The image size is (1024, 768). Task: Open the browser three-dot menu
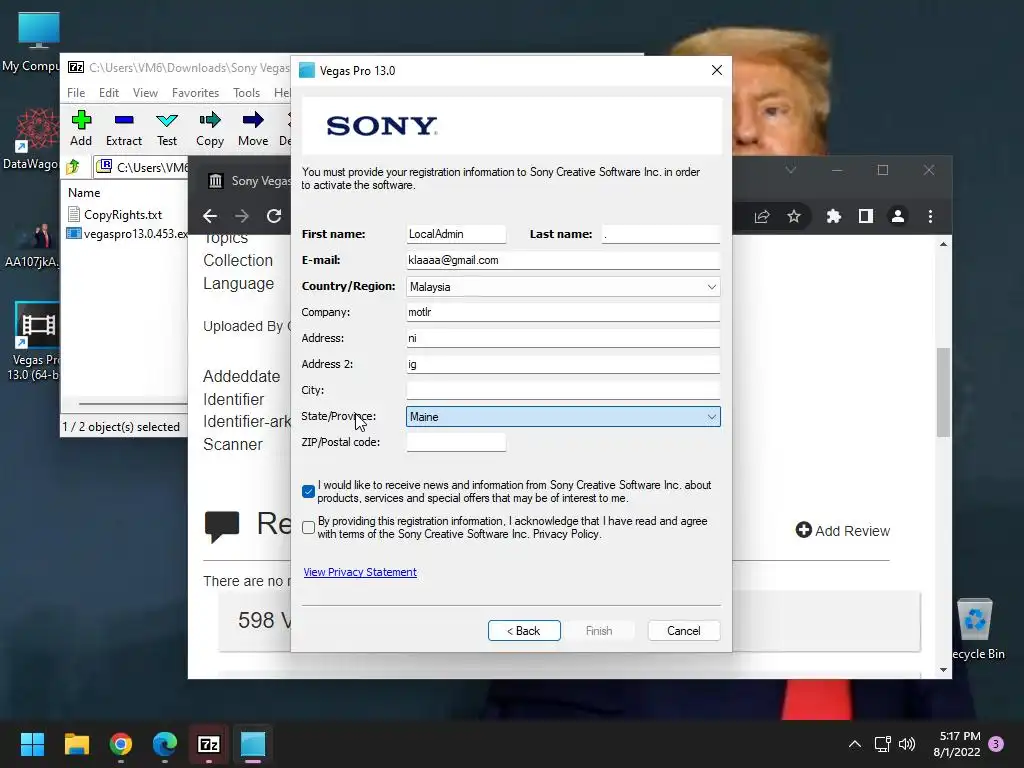pyautogui.click(x=931, y=216)
